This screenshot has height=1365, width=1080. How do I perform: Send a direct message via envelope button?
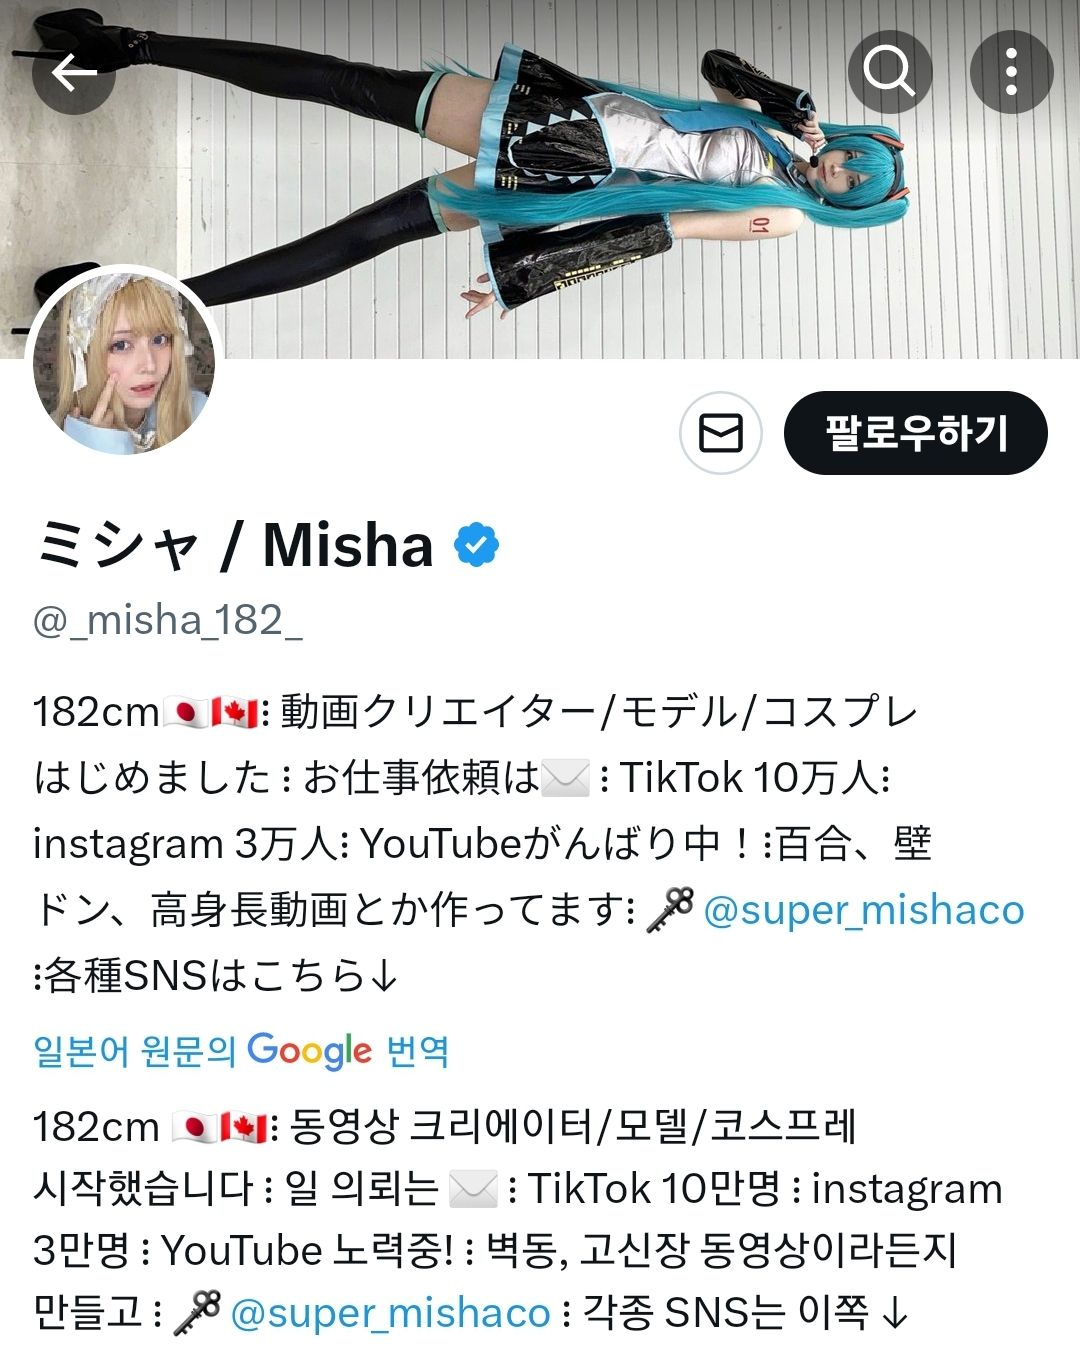(720, 433)
